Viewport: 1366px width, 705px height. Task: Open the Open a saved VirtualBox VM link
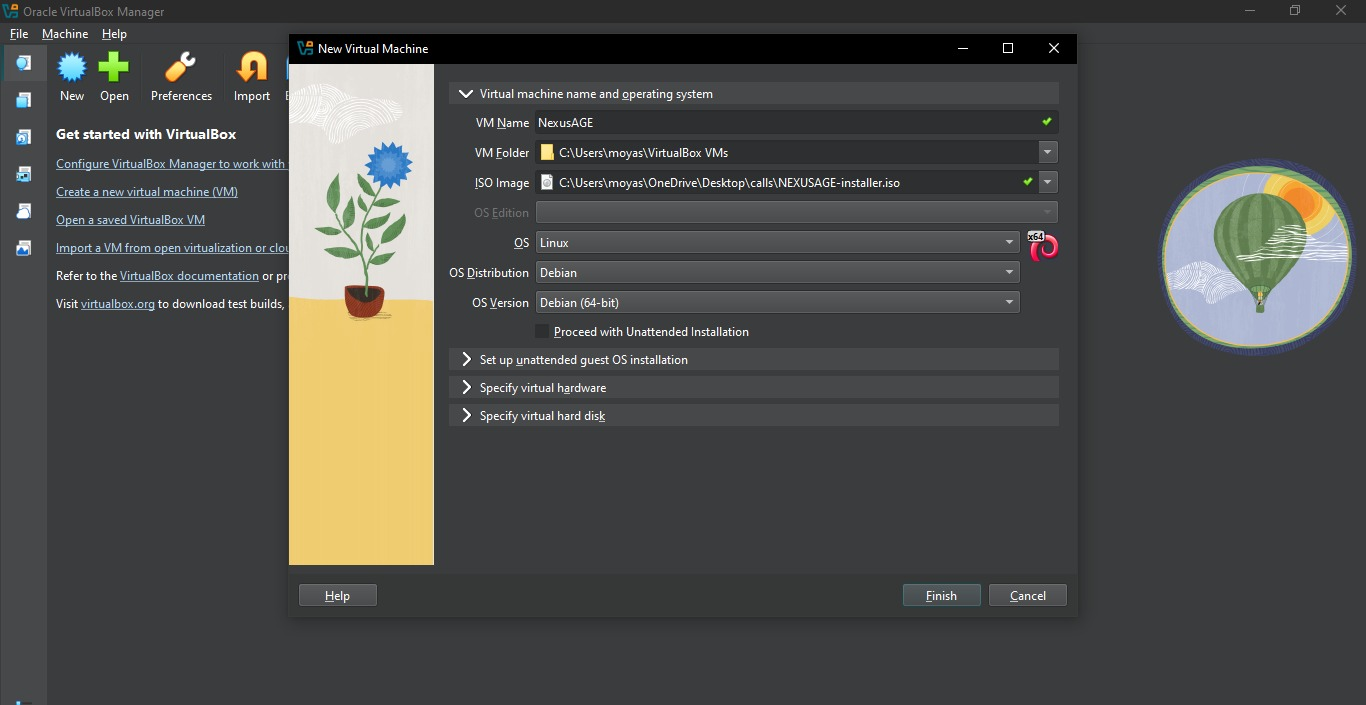click(x=130, y=220)
